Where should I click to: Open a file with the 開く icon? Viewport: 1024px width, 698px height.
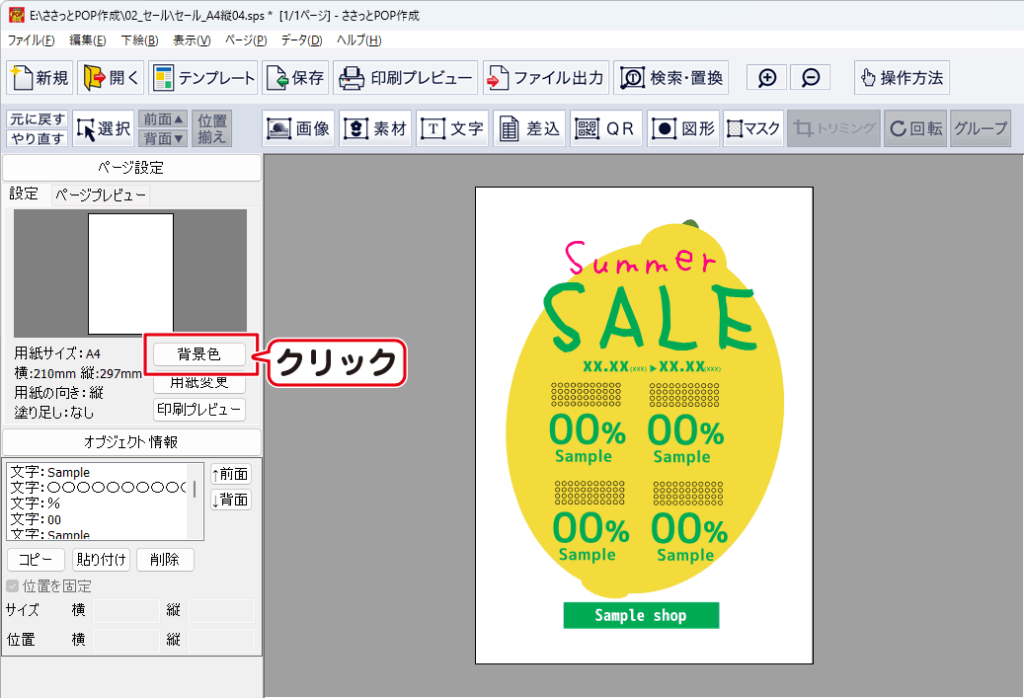(110, 78)
